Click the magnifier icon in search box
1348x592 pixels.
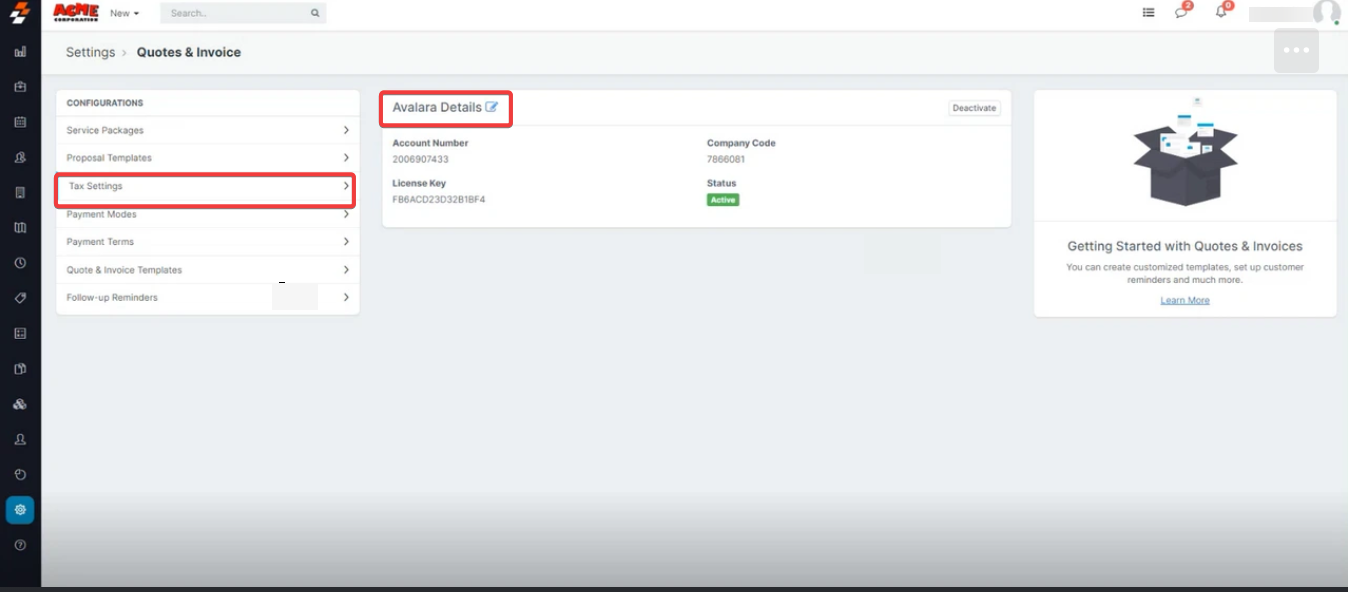click(x=315, y=13)
